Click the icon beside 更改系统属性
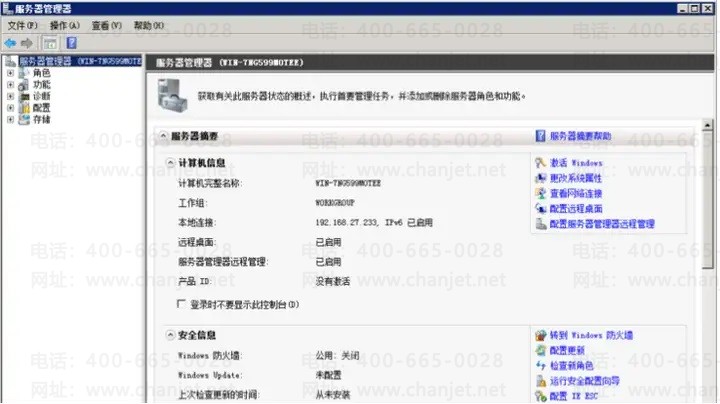The image size is (720, 404). (540, 178)
